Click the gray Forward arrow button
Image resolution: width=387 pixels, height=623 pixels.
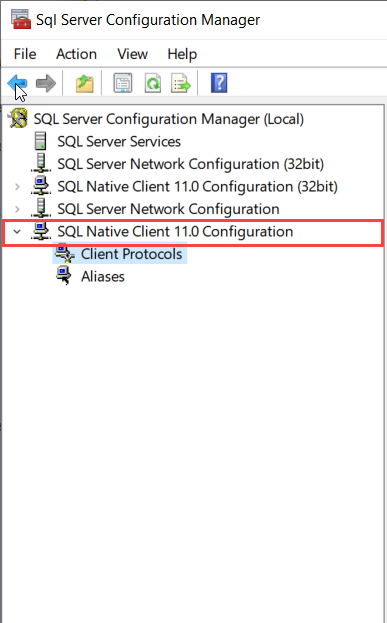(x=46, y=83)
